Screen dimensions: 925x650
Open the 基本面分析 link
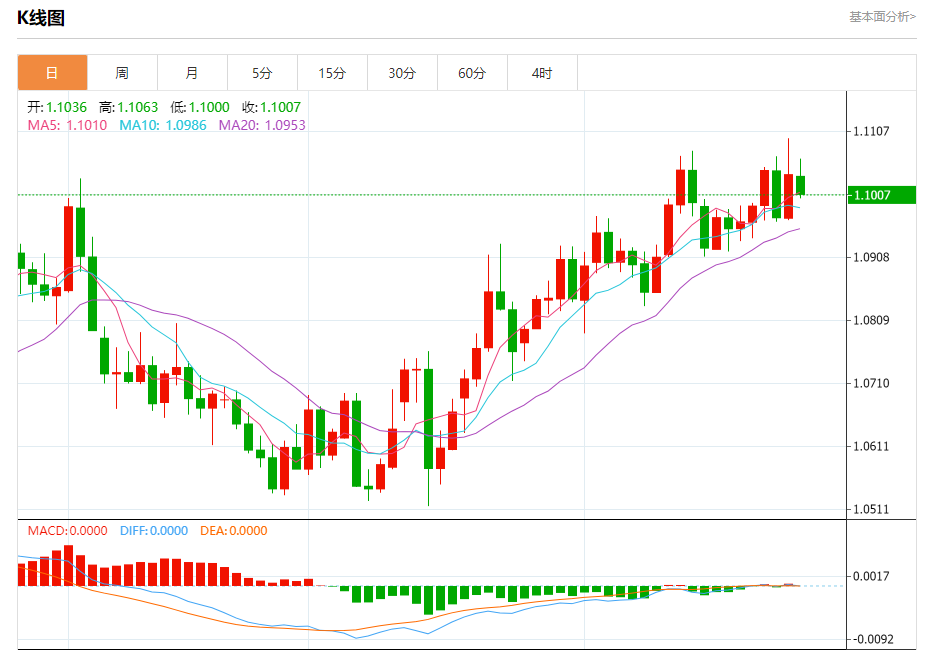(882, 17)
